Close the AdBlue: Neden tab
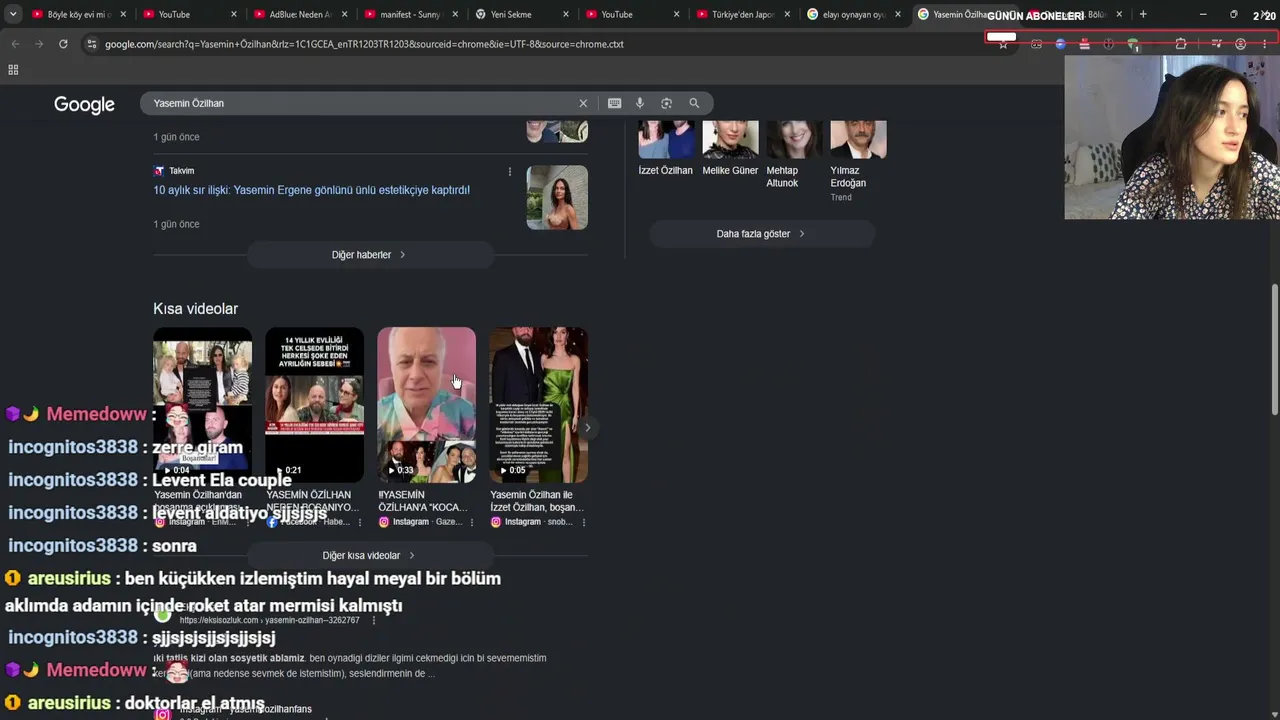 coord(344,15)
